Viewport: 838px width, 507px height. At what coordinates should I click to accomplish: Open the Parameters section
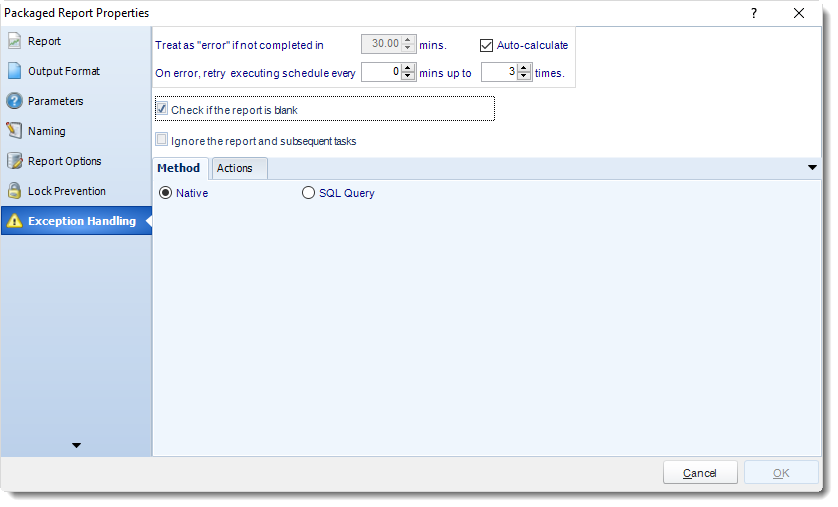[x=76, y=101]
